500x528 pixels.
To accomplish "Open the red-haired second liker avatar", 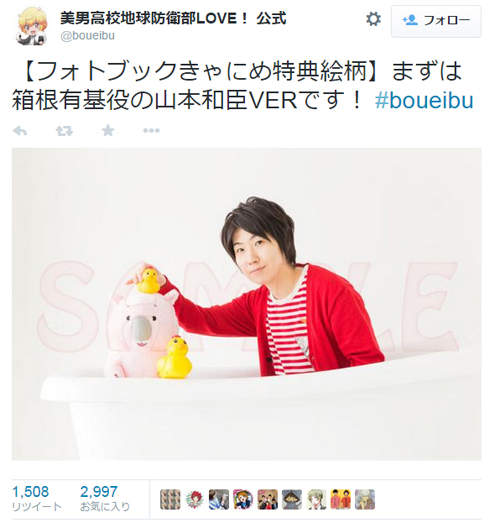I will coord(194,499).
